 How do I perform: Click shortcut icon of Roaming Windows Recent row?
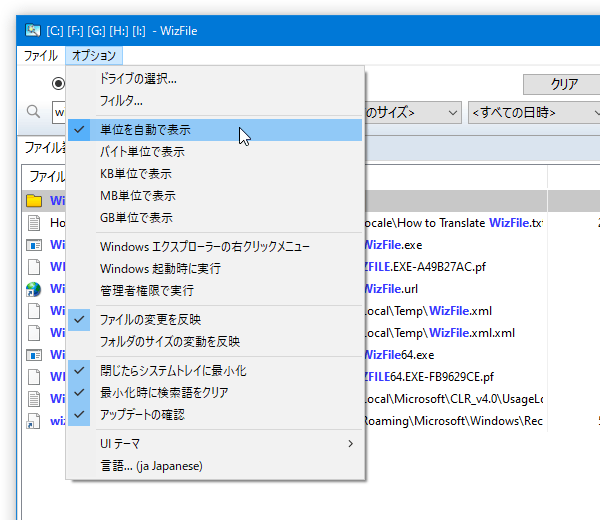(34, 421)
